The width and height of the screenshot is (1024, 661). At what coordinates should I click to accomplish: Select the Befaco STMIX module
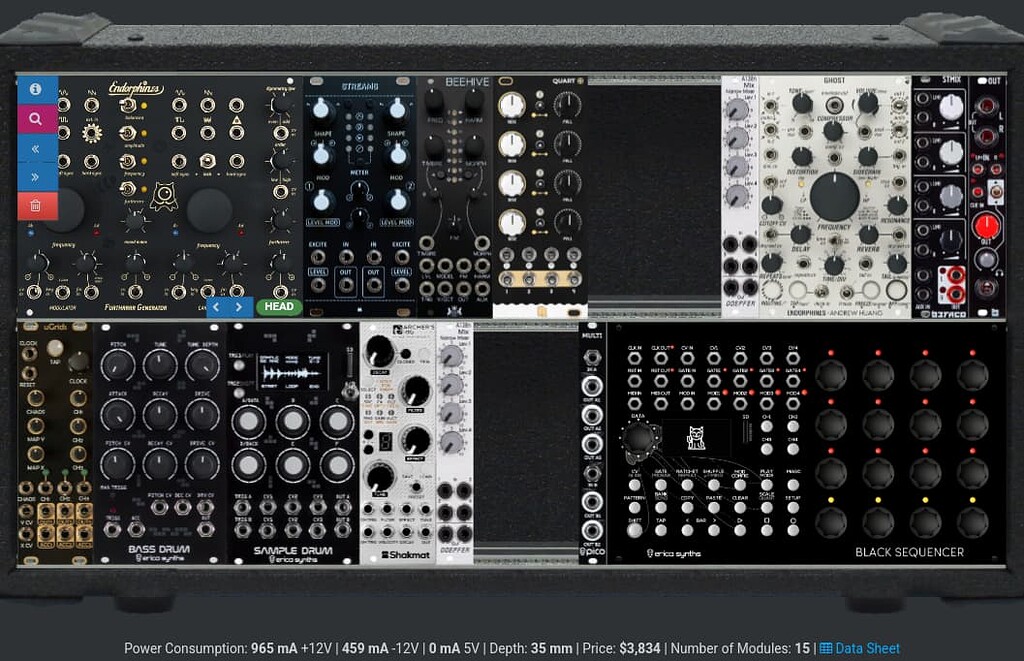[940, 197]
